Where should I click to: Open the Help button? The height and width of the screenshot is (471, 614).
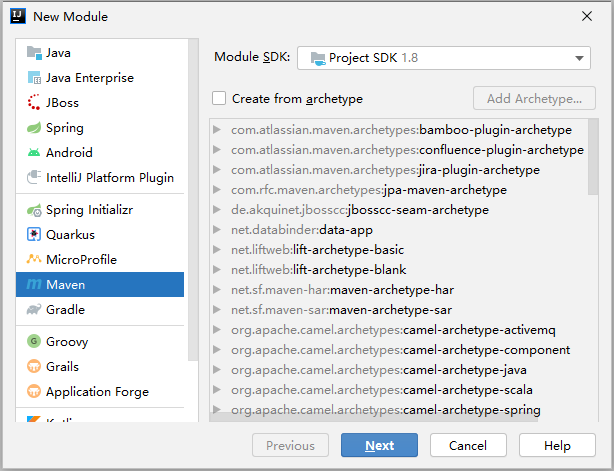pos(557,446)
